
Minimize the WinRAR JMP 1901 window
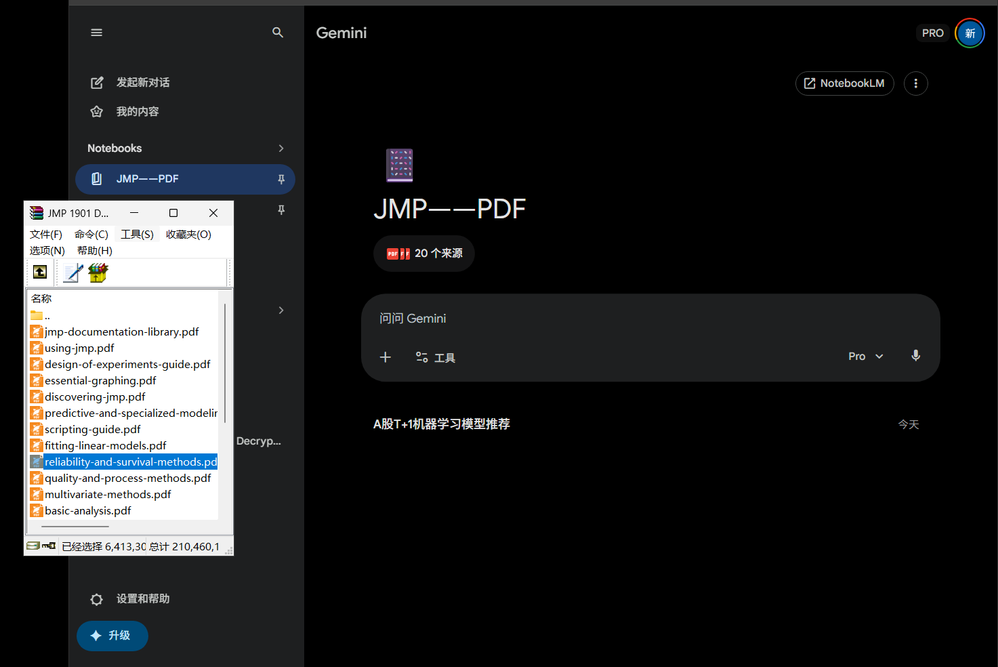[x=134, y=213]
